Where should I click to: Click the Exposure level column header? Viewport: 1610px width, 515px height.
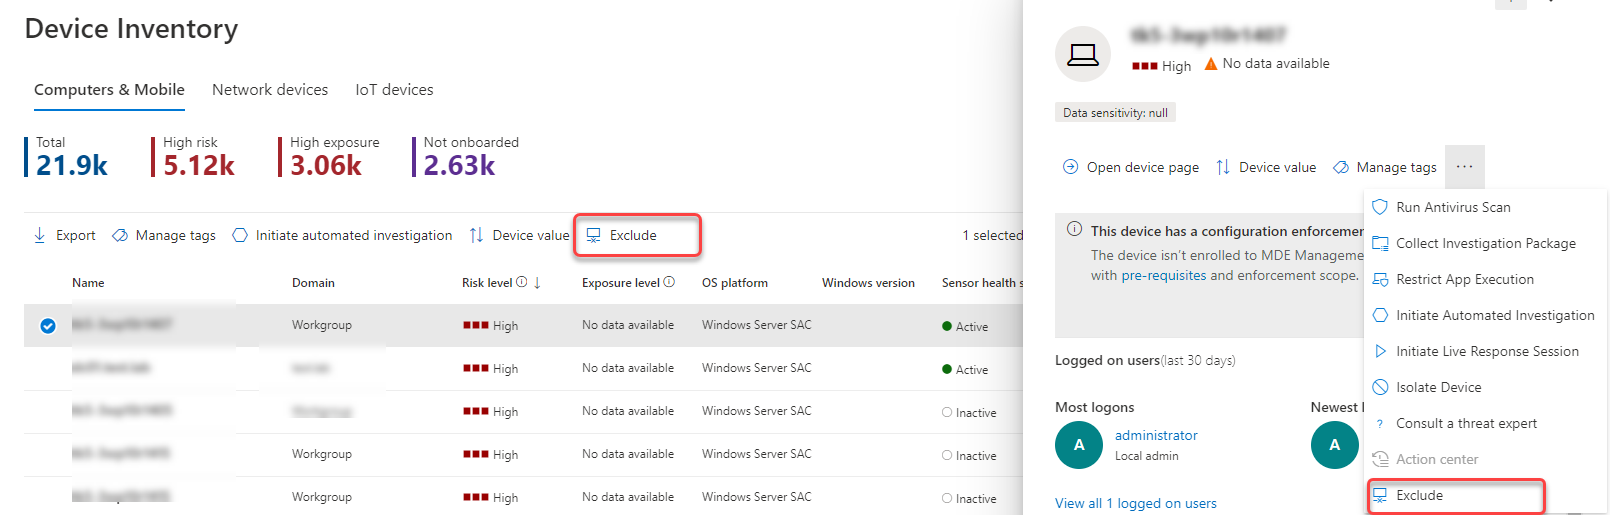coord(621,283)
